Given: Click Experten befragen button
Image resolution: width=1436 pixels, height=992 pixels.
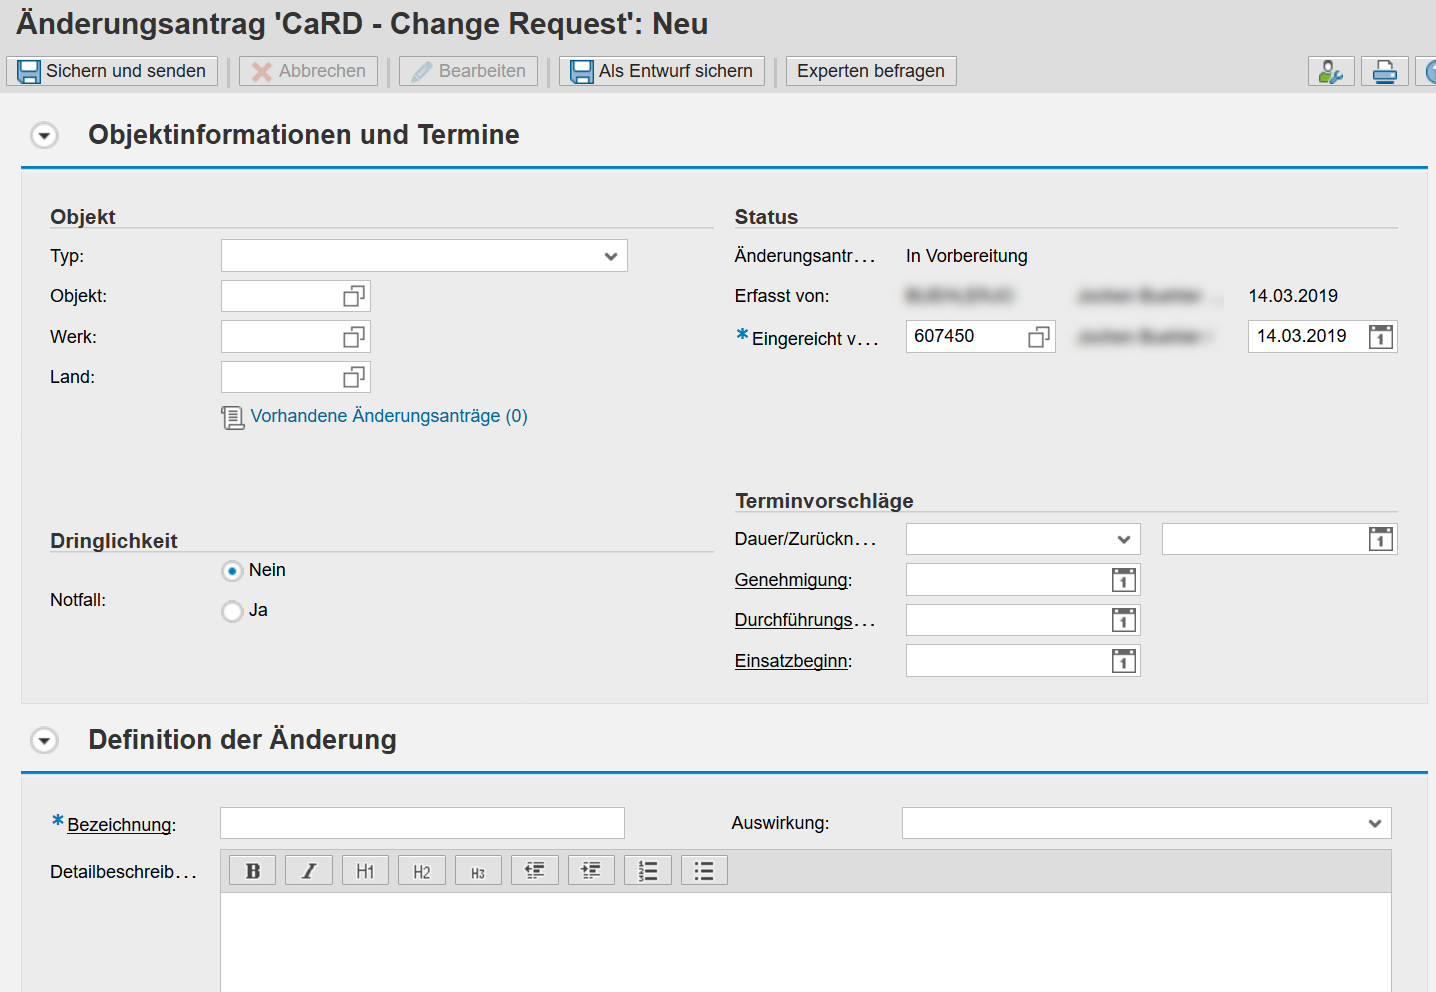Looking at the screenshot, I should [x=871, y=71].
